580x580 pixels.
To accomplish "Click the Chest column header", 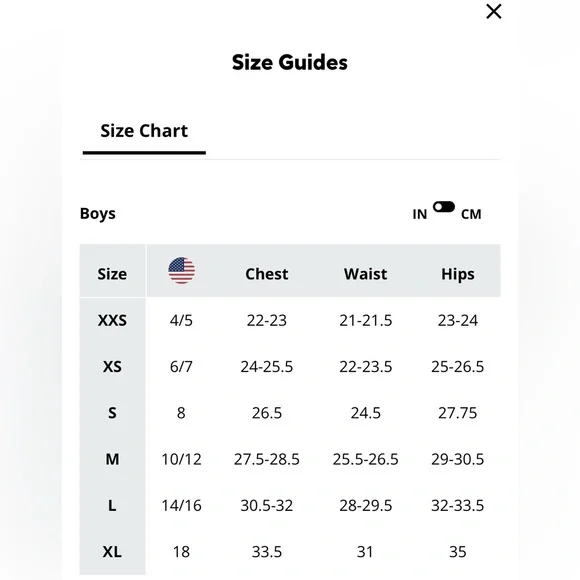I will pos(266,274).
